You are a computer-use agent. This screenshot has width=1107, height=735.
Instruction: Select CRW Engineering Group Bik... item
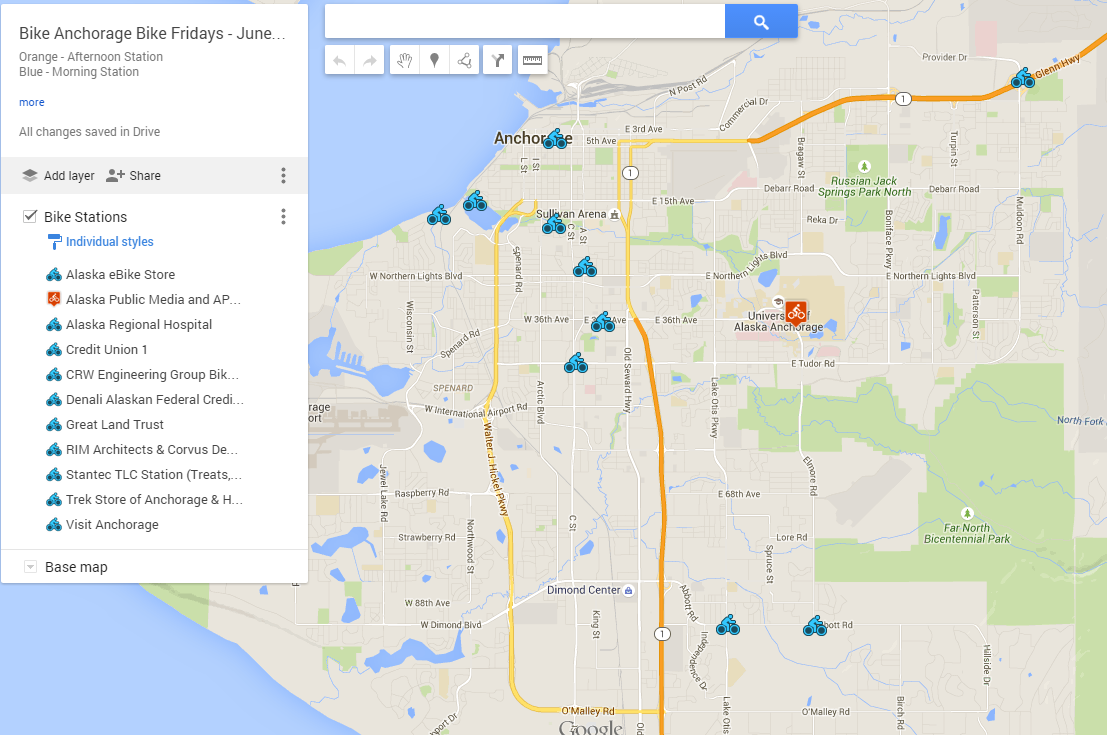[152, 375]
